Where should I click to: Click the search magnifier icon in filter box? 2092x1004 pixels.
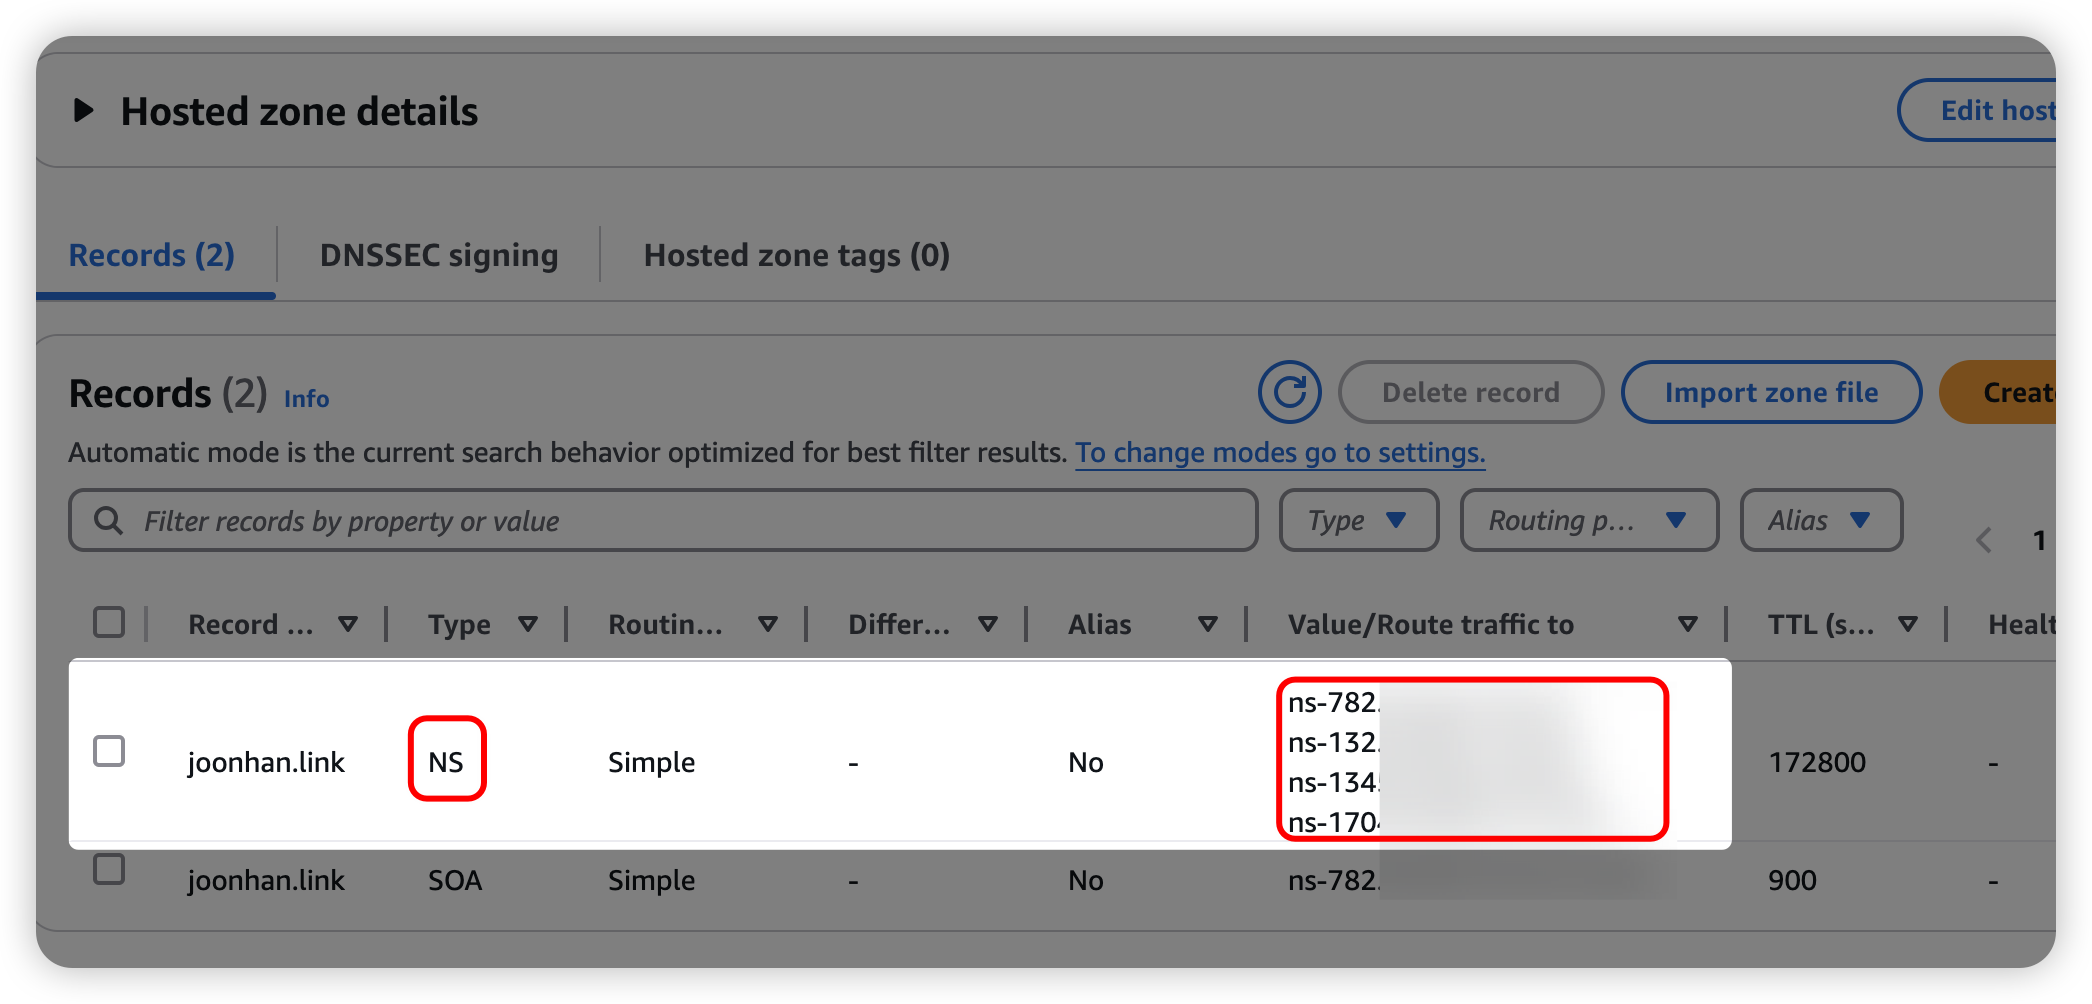[108, 520]
